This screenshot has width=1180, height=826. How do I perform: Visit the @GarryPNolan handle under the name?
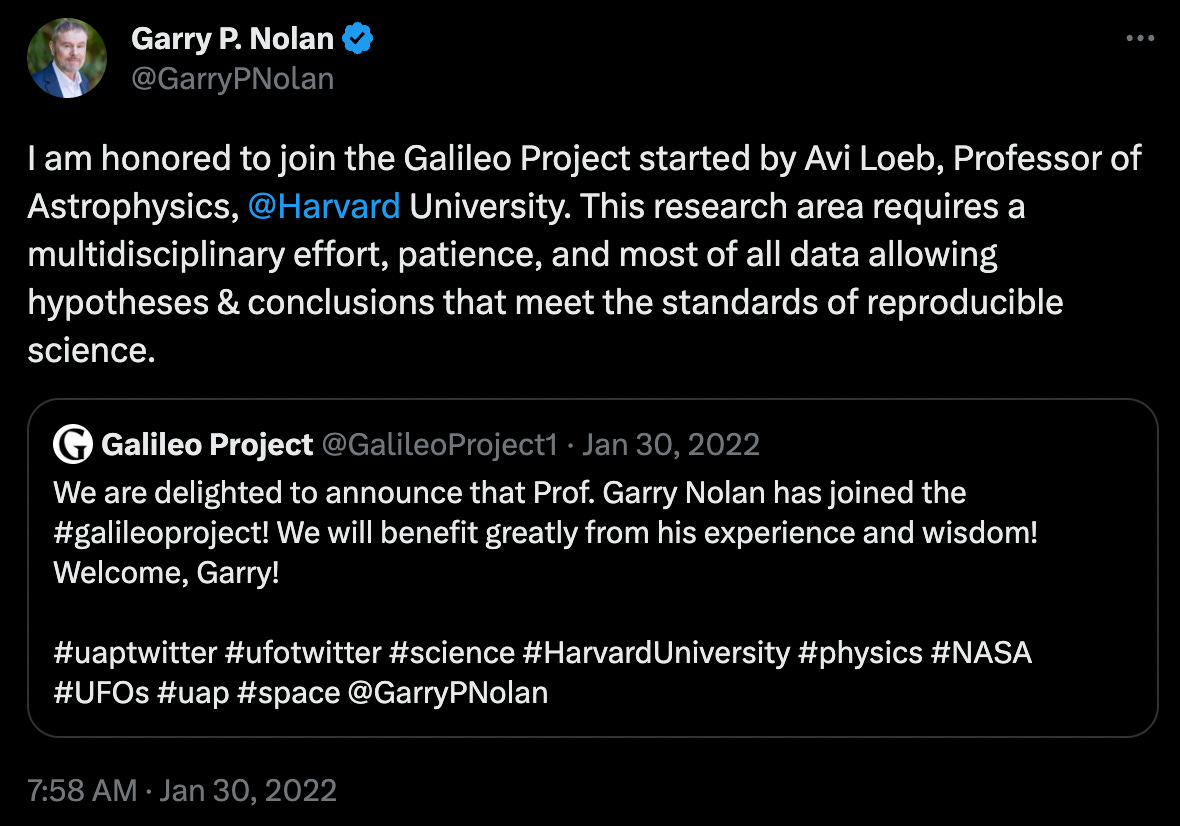(x=232, y=78)
